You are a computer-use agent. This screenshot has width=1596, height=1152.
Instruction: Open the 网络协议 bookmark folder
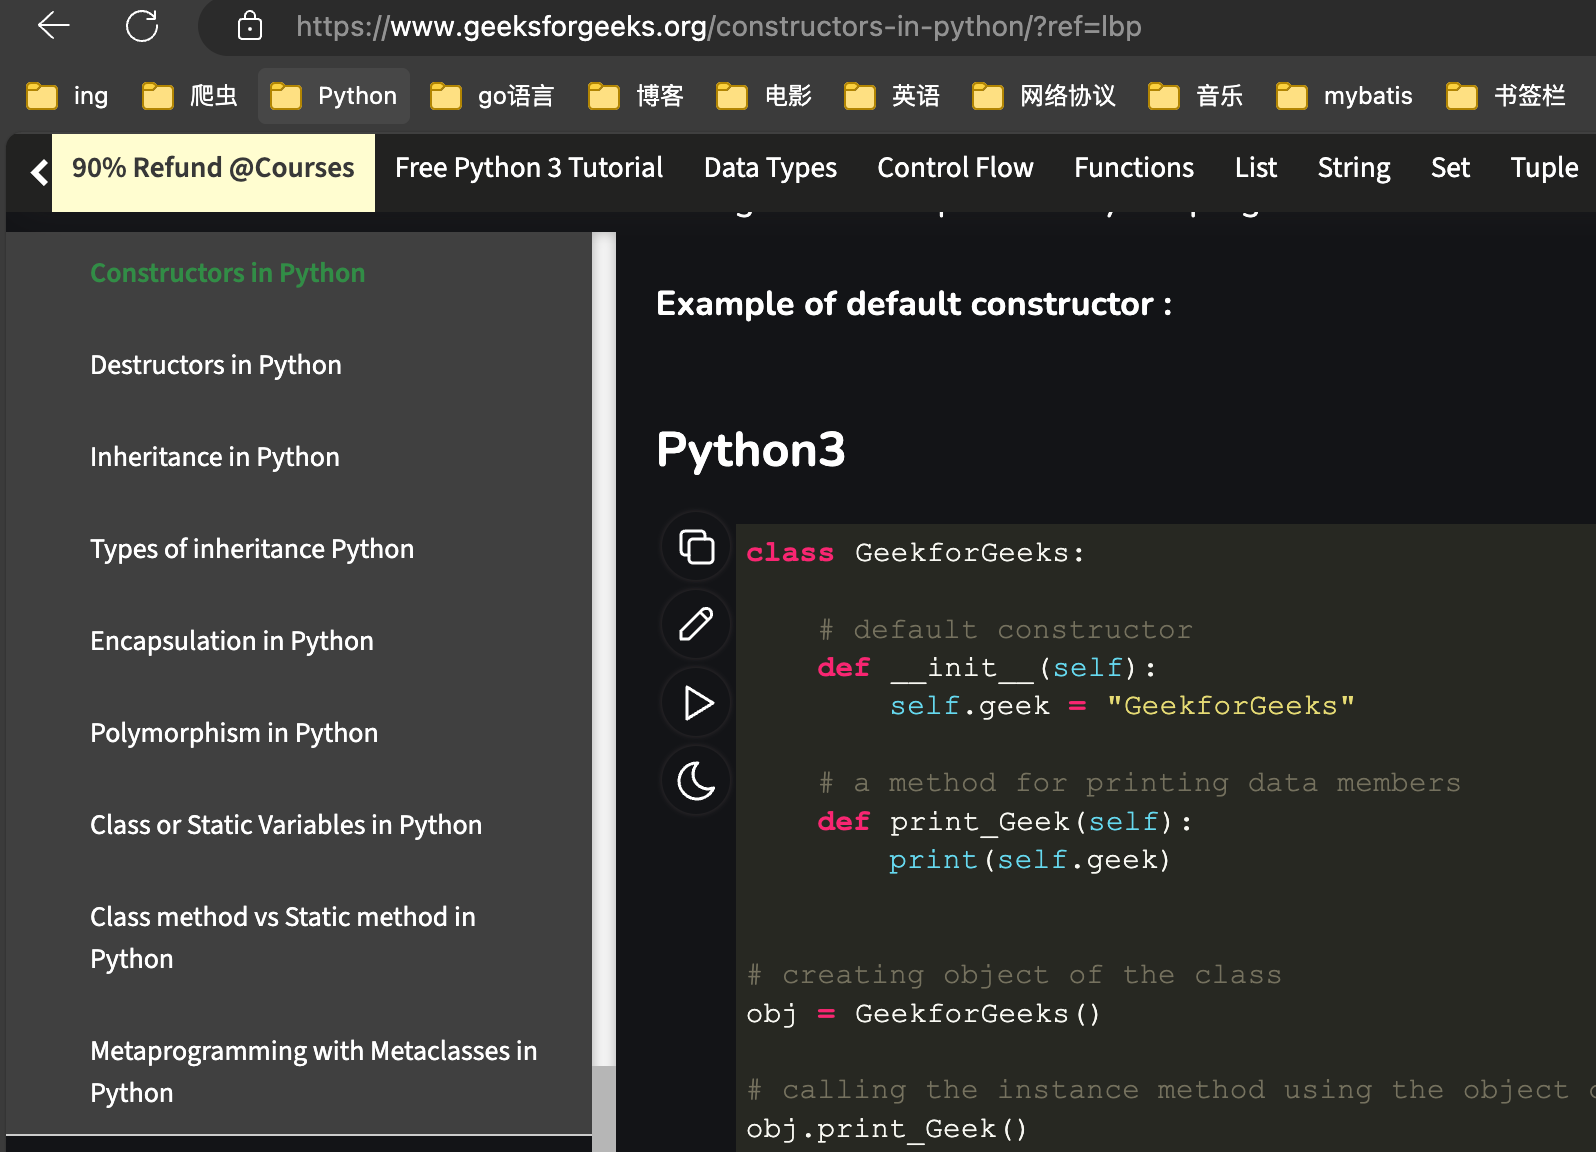[x=1044, y=96]
